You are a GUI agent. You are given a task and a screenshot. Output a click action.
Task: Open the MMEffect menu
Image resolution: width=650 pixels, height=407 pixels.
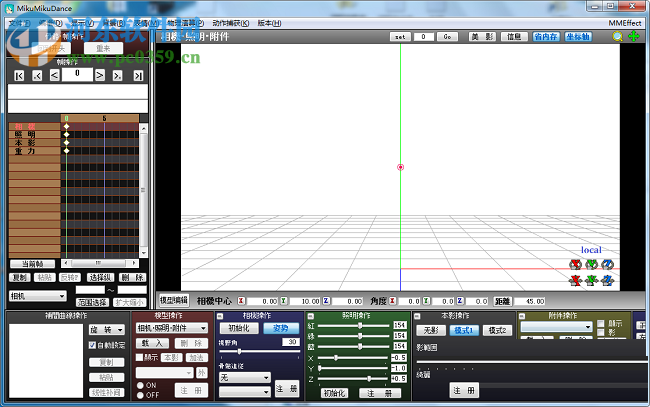click(x=625, y=23)
